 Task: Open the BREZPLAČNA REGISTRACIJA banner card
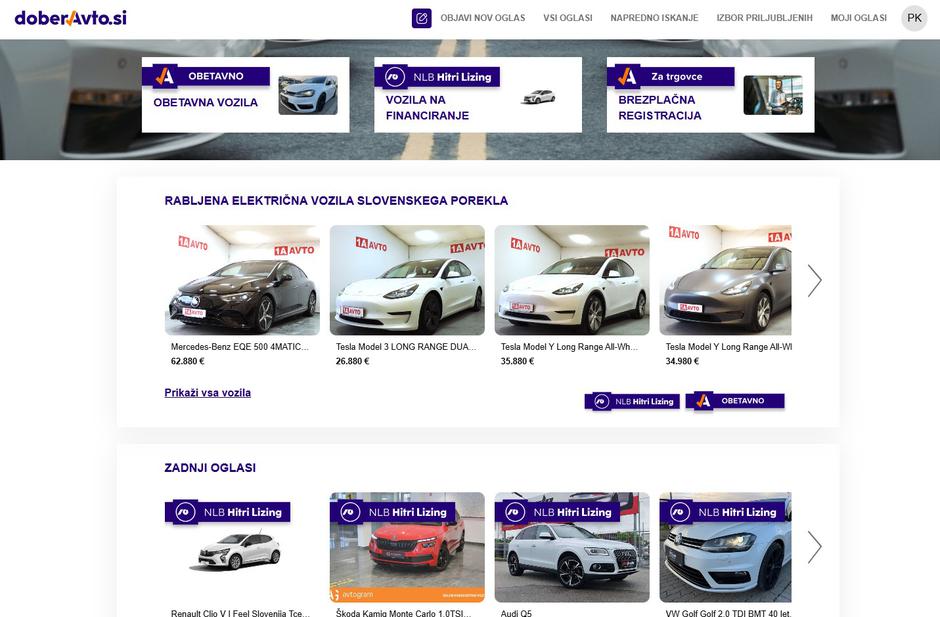tap(710, 95)
